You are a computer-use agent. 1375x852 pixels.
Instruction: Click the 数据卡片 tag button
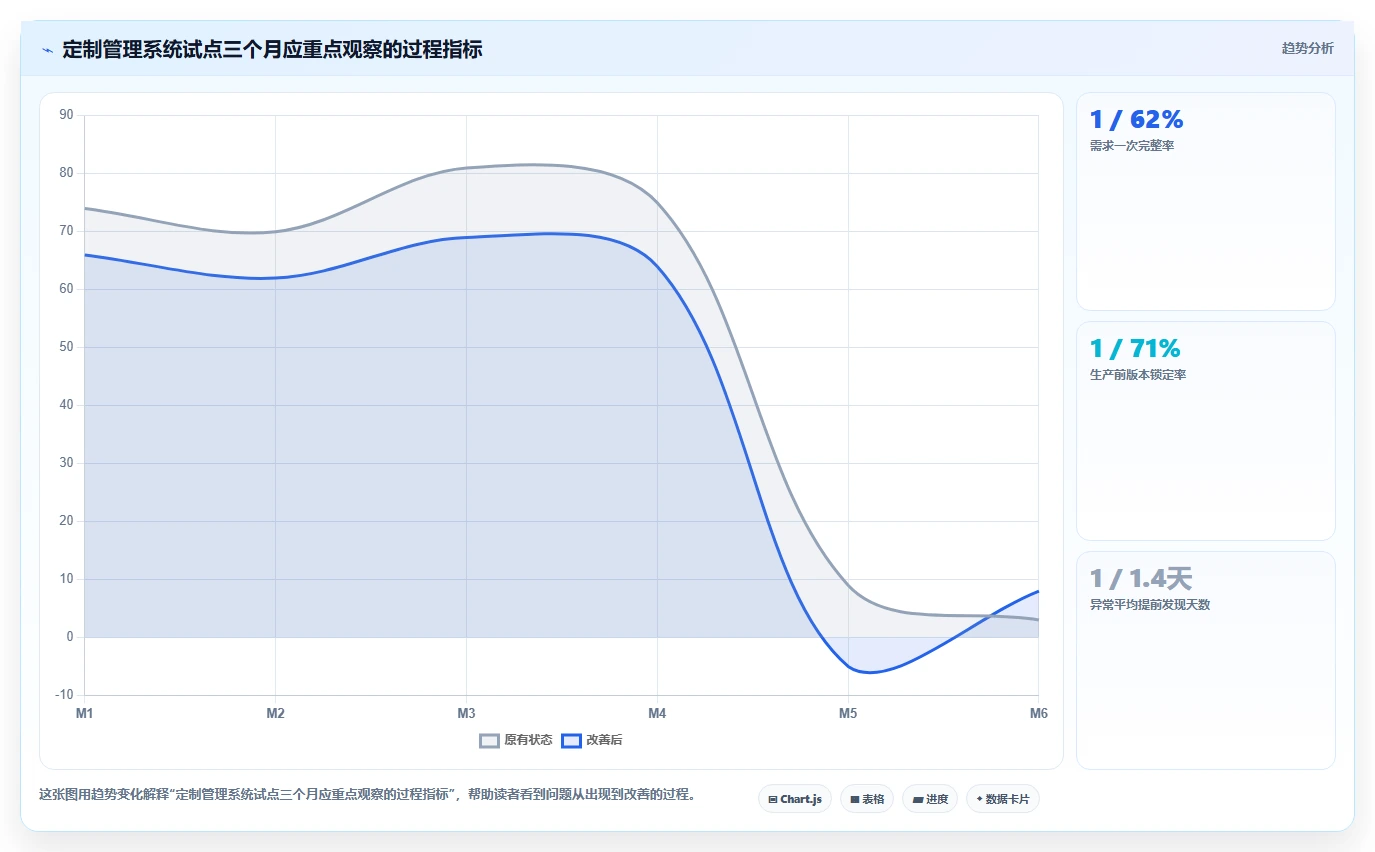pyautogui.click(x=1003, y=799)
